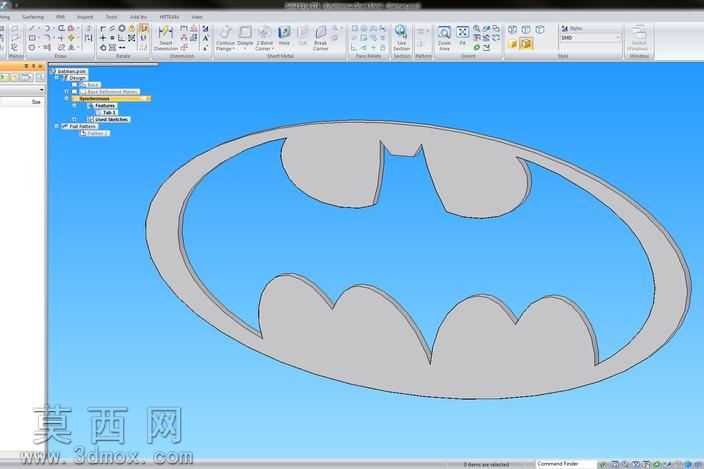Select the Line draw tool
The image size is (704, 469).
point(32,28)
